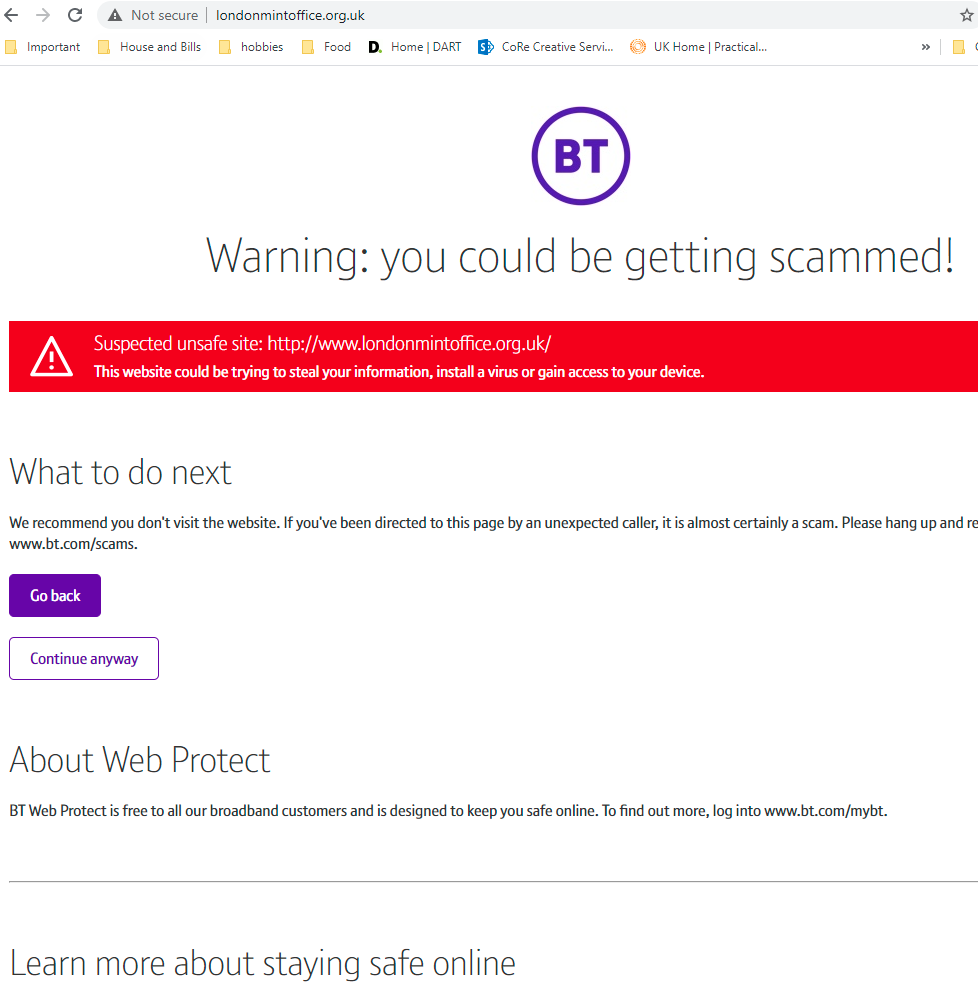Click the BT logo
The width and height of the screenshot is (978, 989).
coord(581,156)
